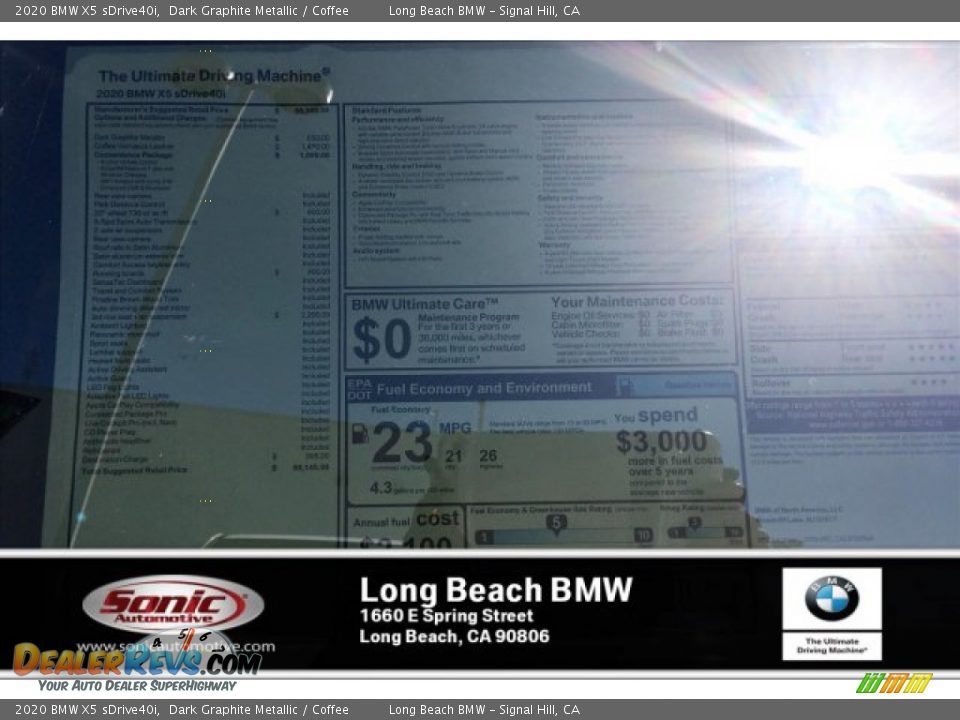Click the '$3,000' fuel cost figure
The width and height of the screenshot is (960, 720).
661,441
